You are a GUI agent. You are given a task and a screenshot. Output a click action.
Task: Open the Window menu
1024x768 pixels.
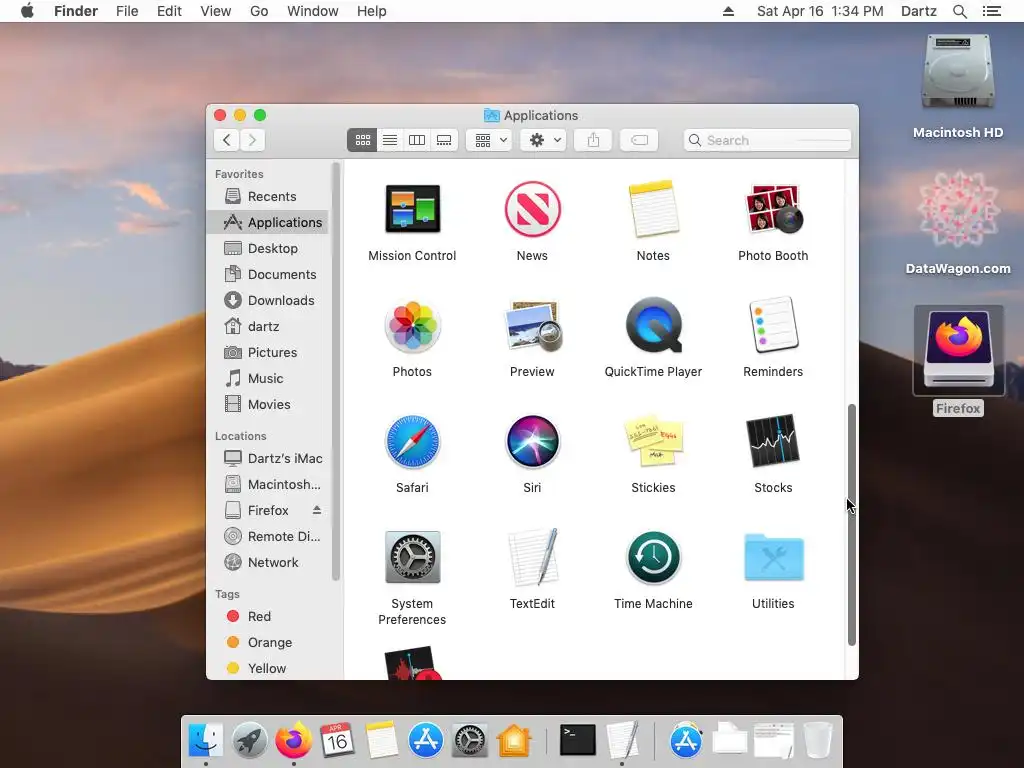tap(313, 11)
